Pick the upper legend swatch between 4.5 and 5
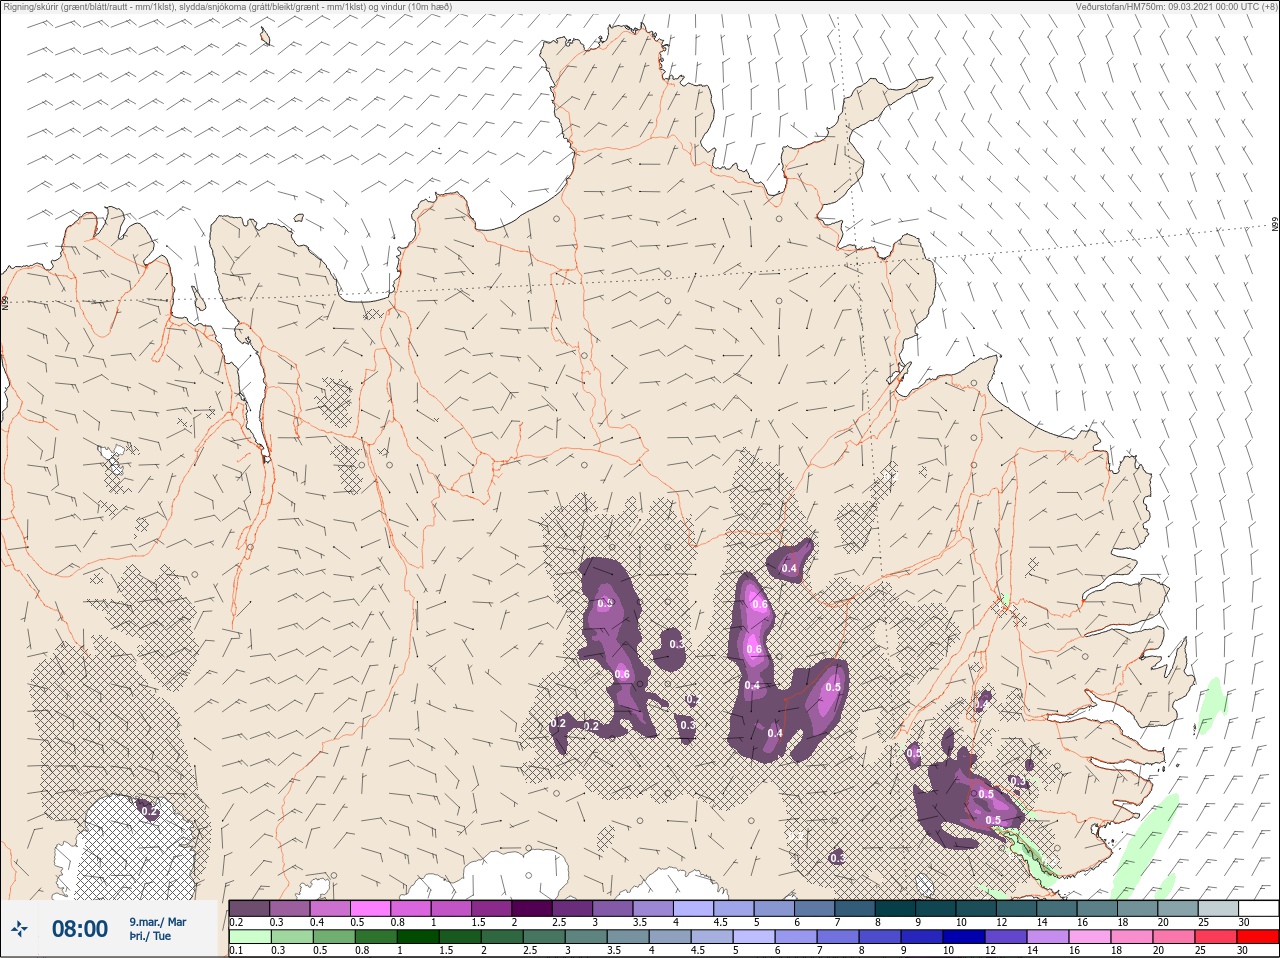This screenshot has height=958, width=1280. tap(734, 908)
